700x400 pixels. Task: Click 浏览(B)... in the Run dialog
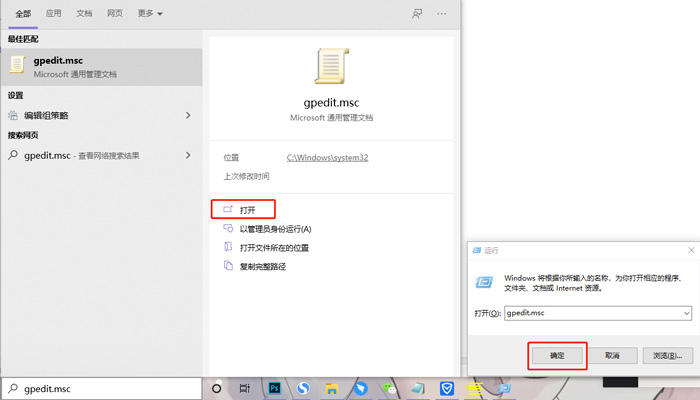[667, 355]
